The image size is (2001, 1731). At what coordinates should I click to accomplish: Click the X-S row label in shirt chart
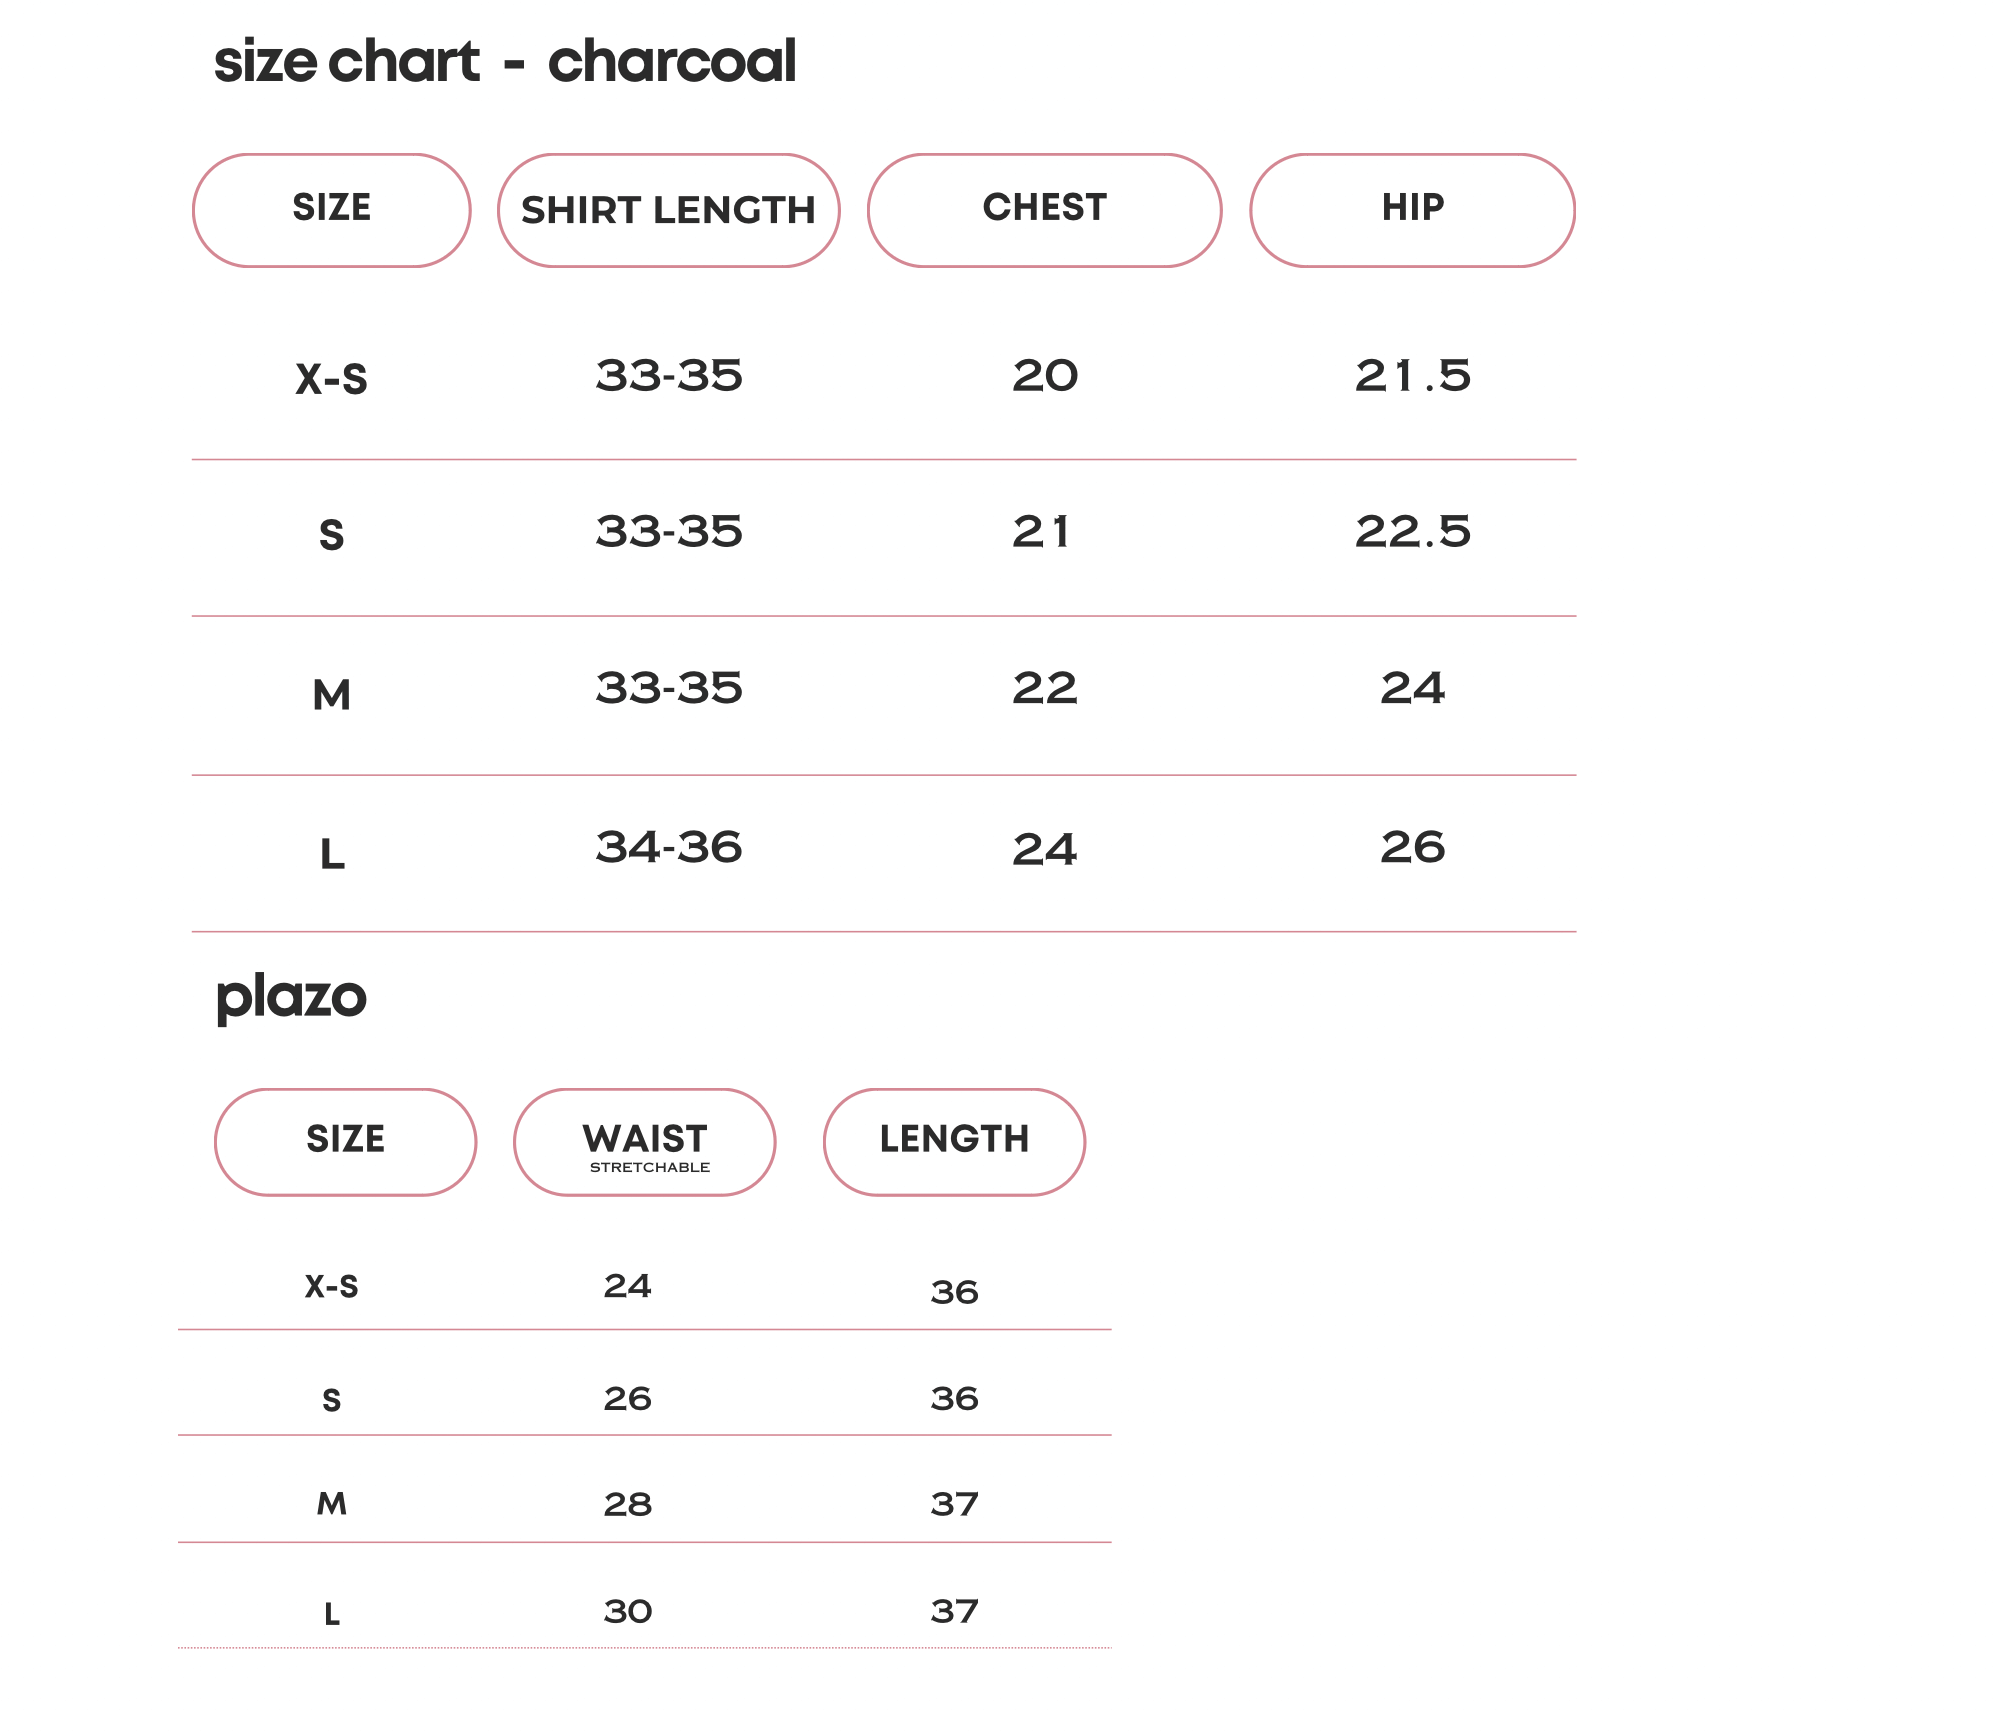(332, 379)
